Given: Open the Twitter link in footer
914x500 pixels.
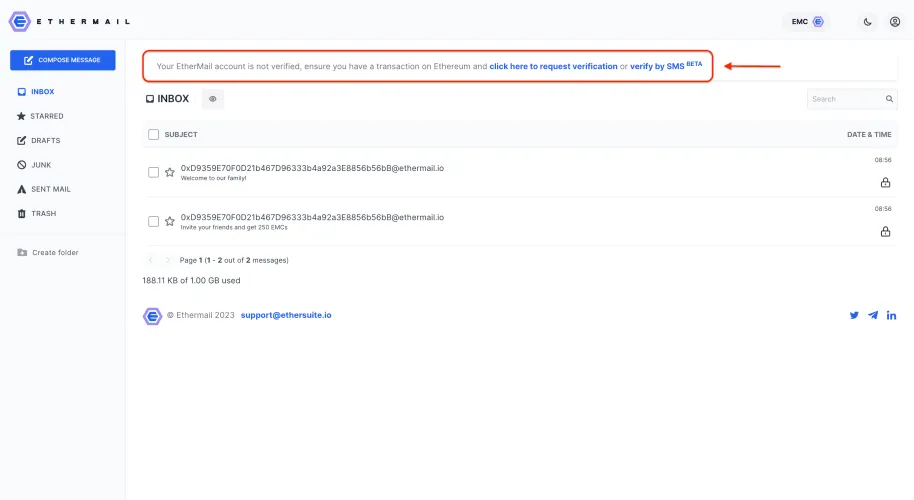Looking at the screenshot, I should [854, 315].
